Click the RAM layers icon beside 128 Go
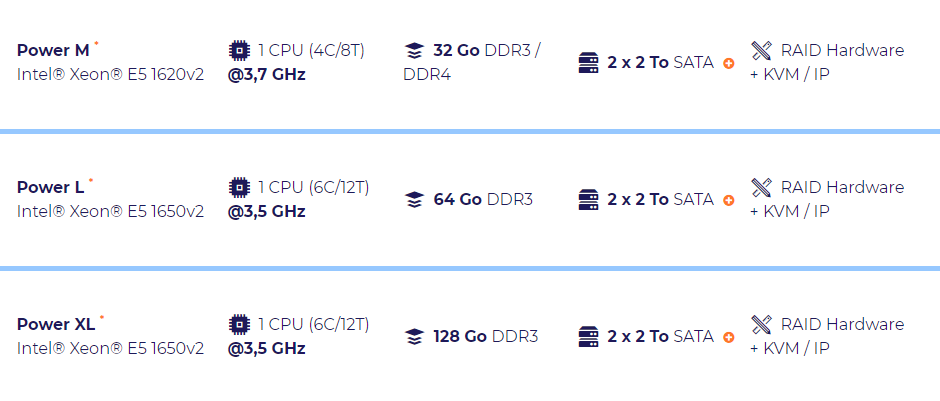Screen dimensions: 940x401 (414, 337)
